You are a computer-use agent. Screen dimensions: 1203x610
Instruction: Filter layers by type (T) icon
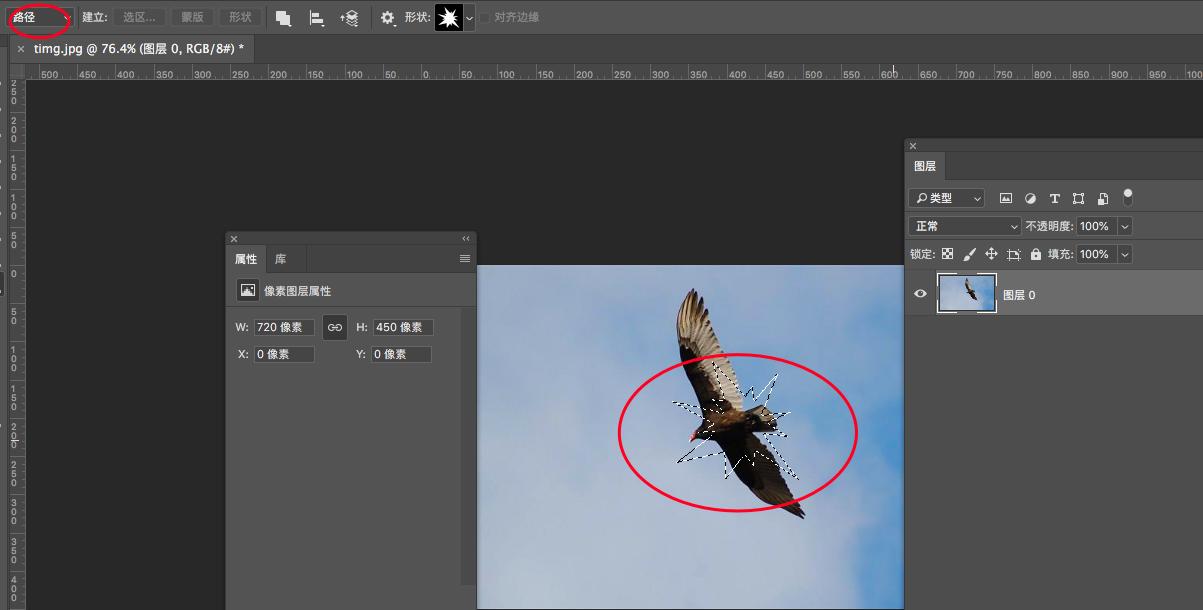pyautogui.click(x=1054, y=199)
